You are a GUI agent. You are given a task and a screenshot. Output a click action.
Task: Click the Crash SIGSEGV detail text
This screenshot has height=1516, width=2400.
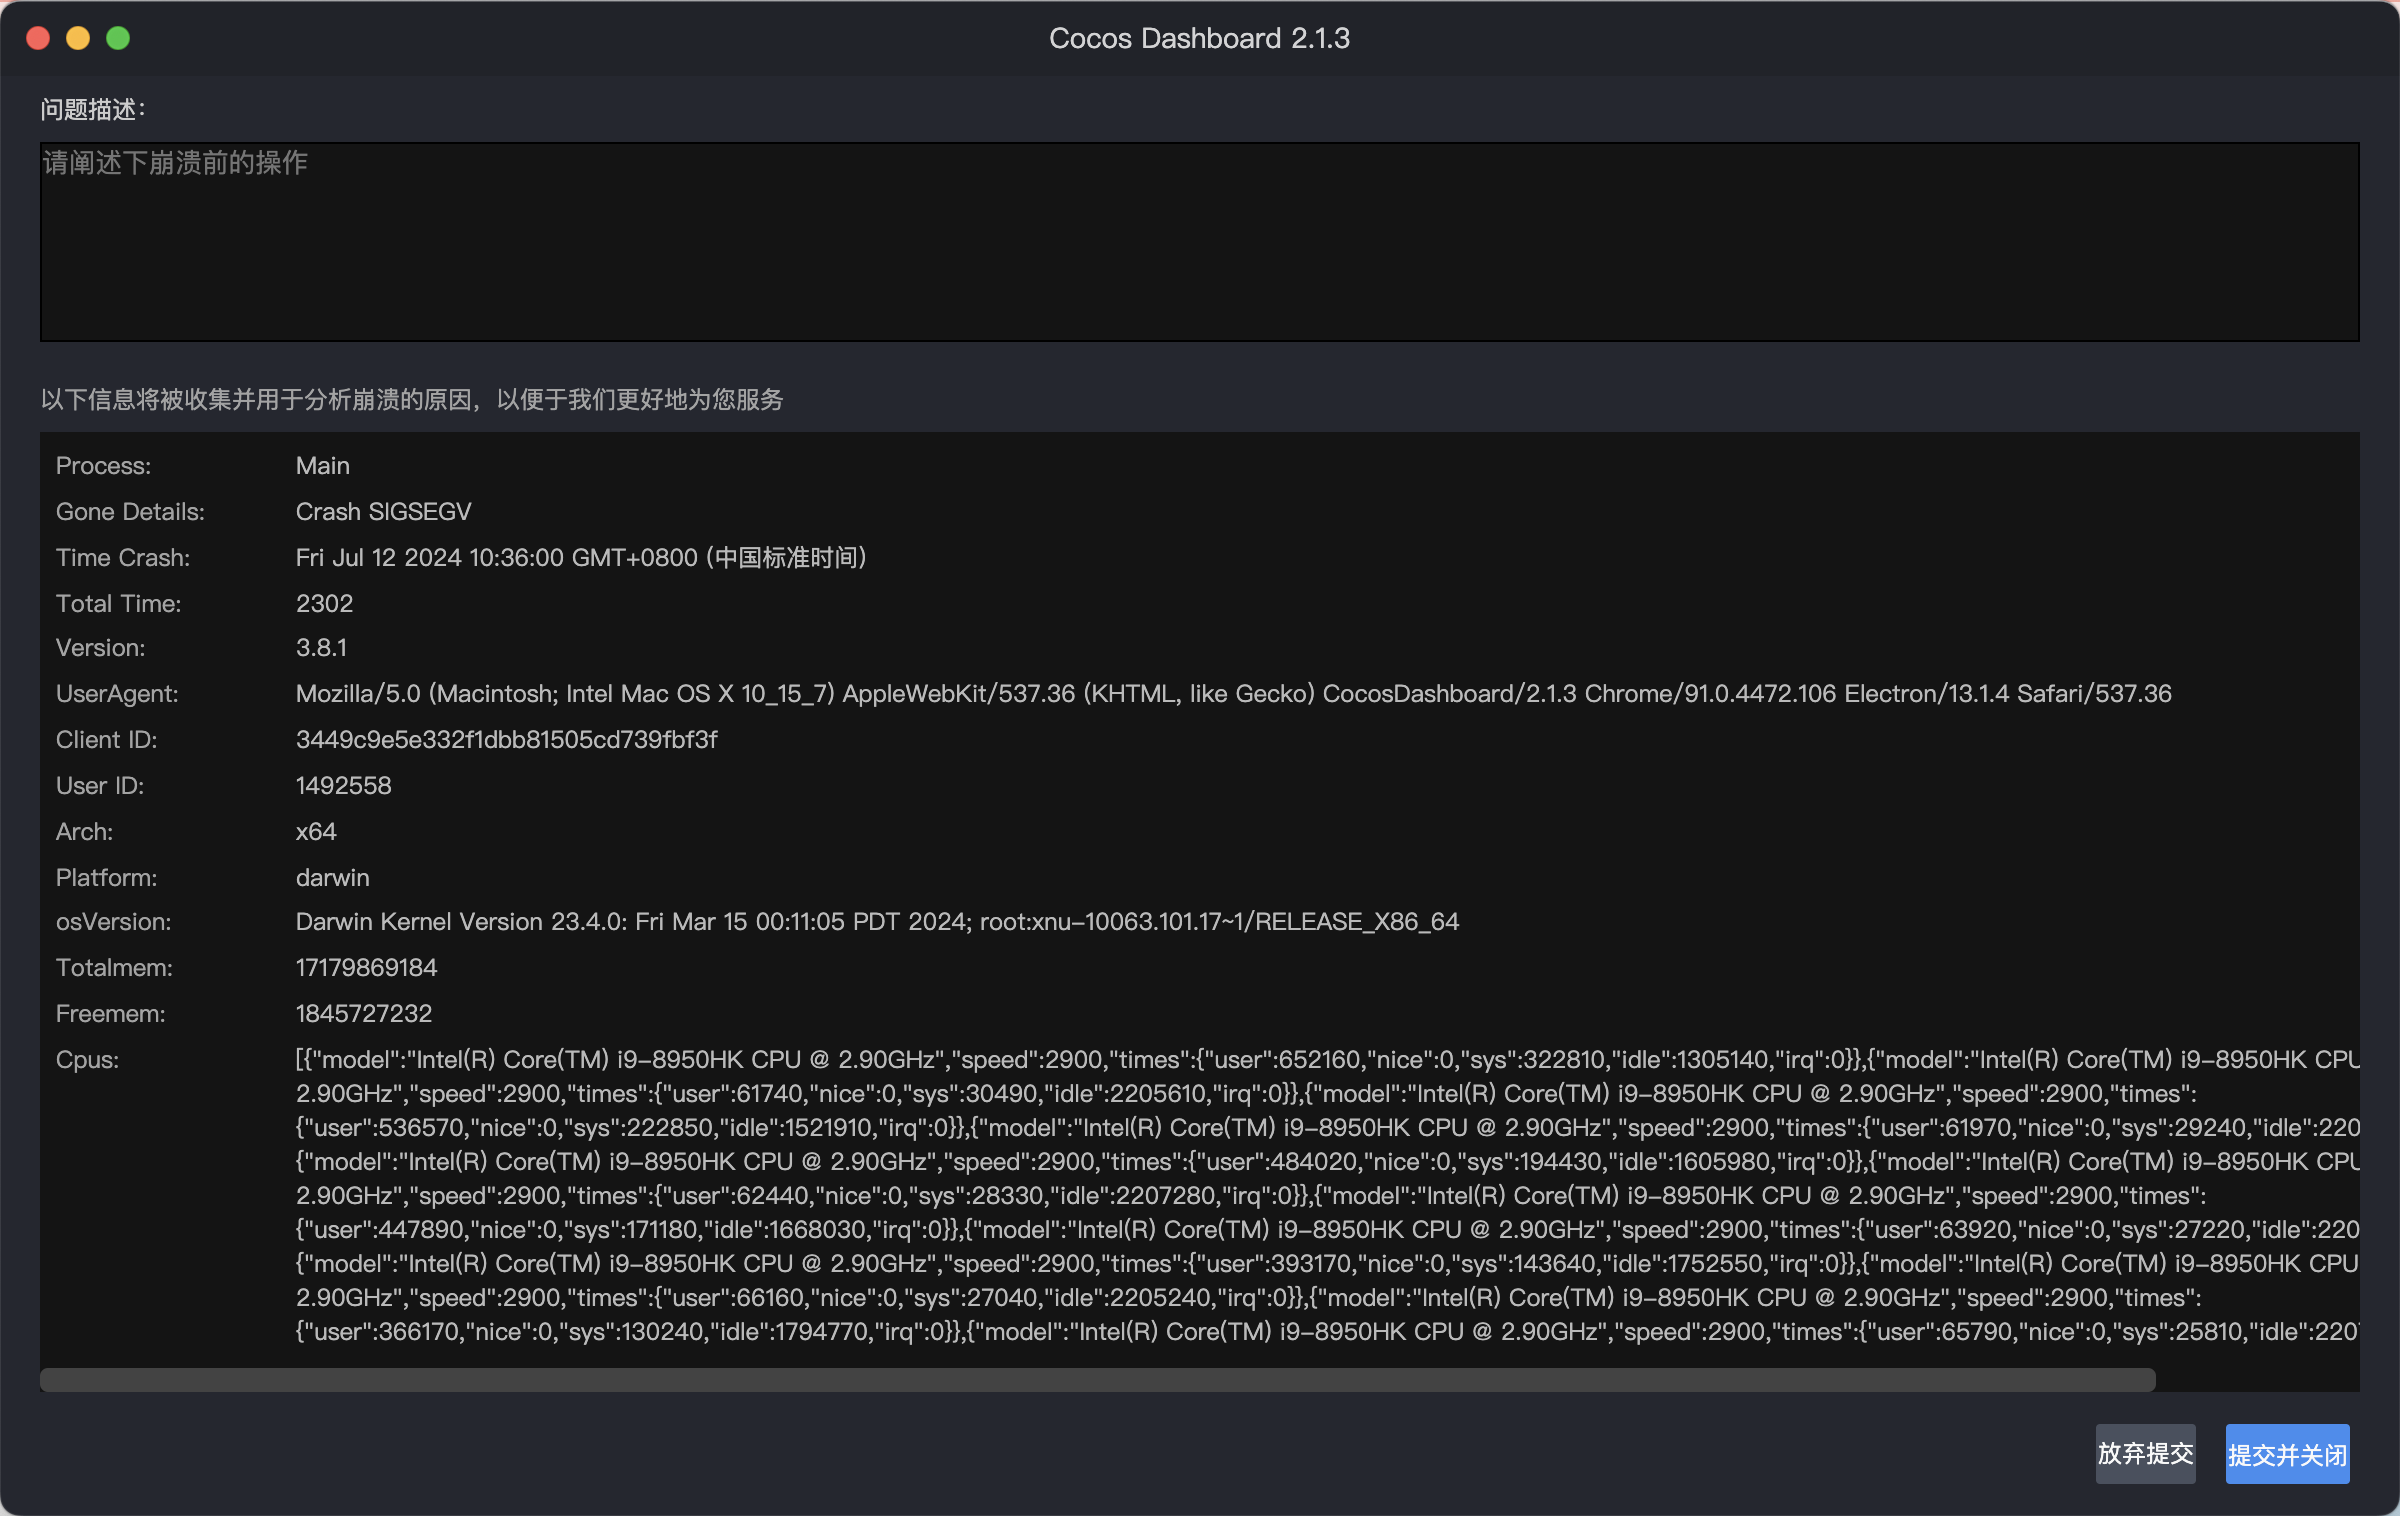coord(383,512)
